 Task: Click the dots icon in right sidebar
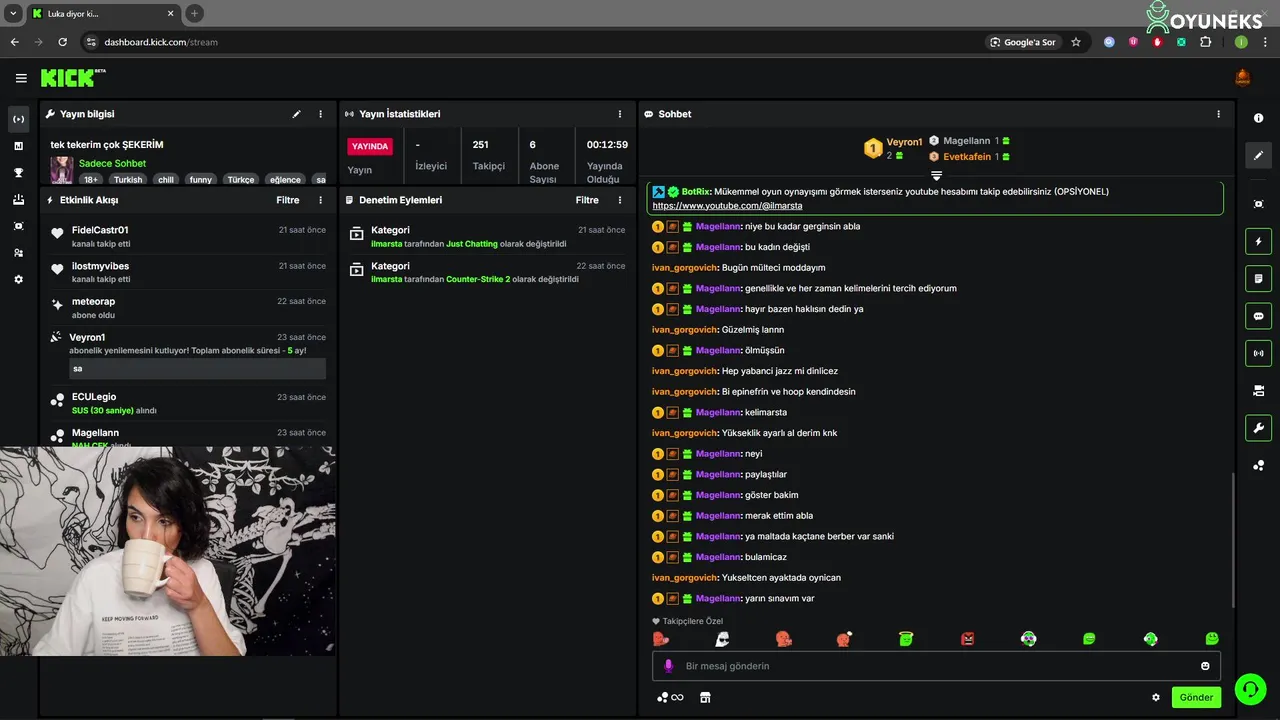coord(1258,465)
